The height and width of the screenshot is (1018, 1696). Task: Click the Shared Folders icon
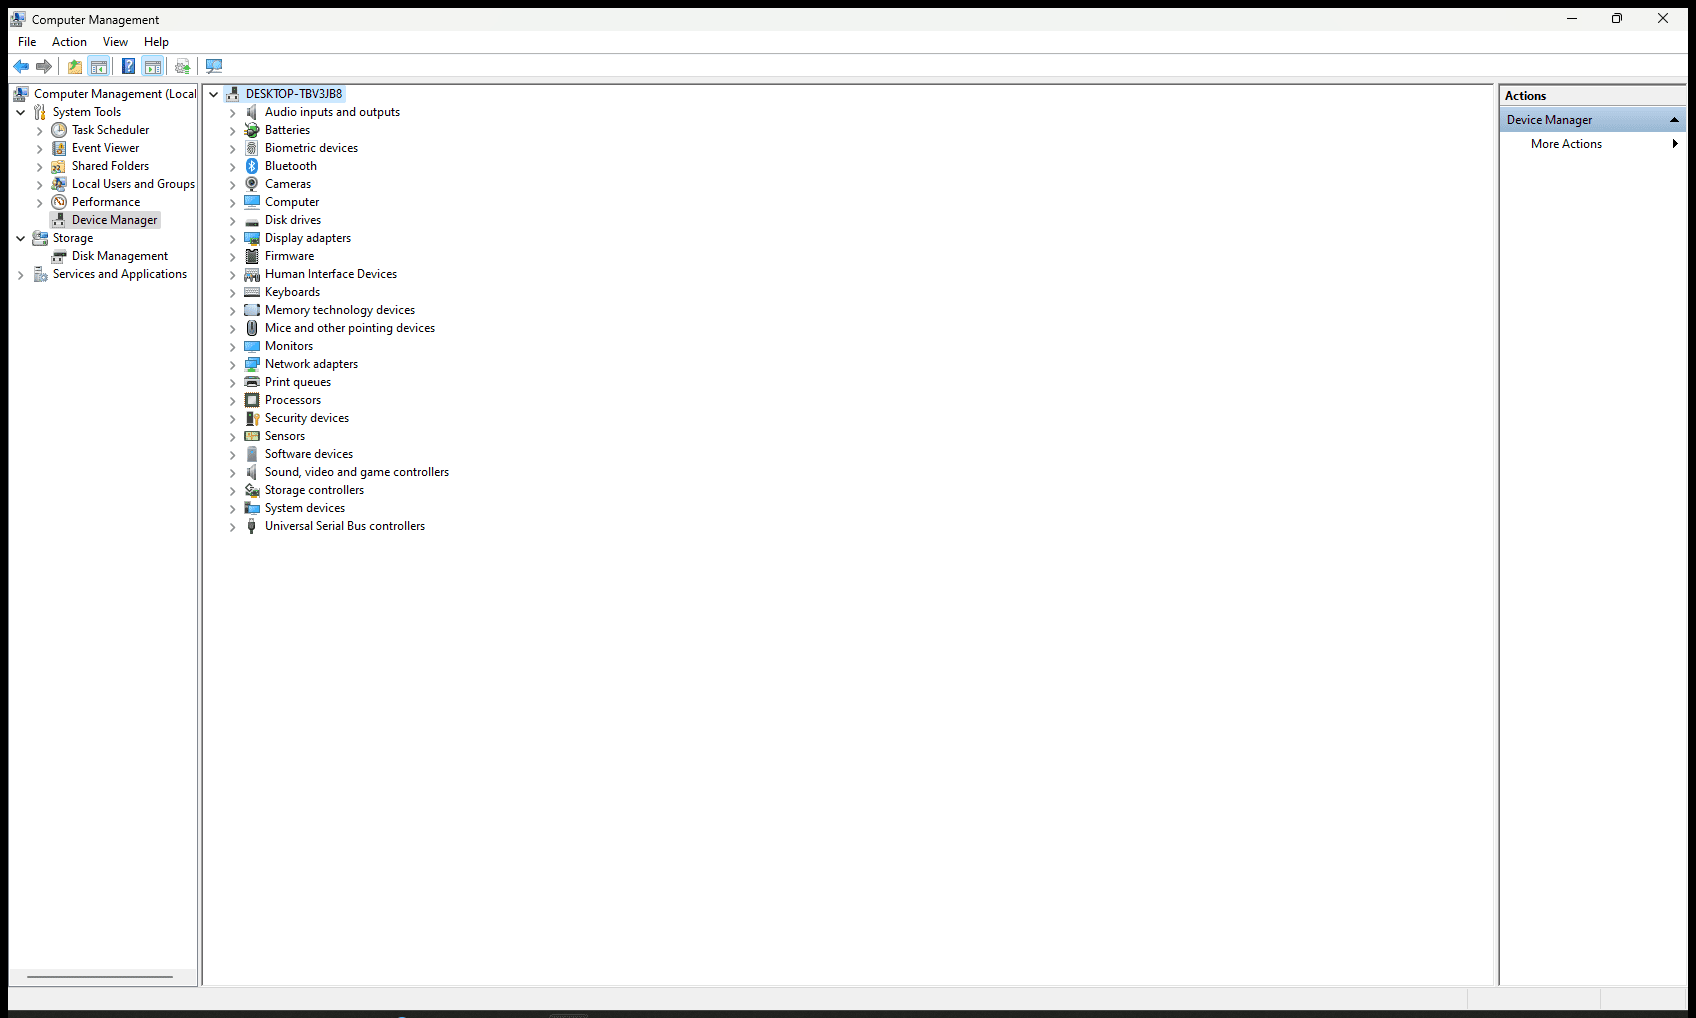coord(59,166)
